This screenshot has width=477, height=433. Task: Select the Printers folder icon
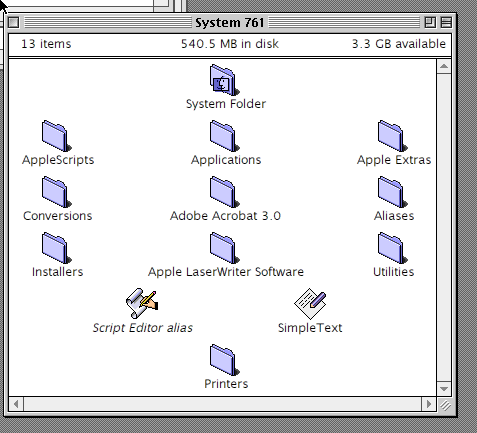(224, 360)
